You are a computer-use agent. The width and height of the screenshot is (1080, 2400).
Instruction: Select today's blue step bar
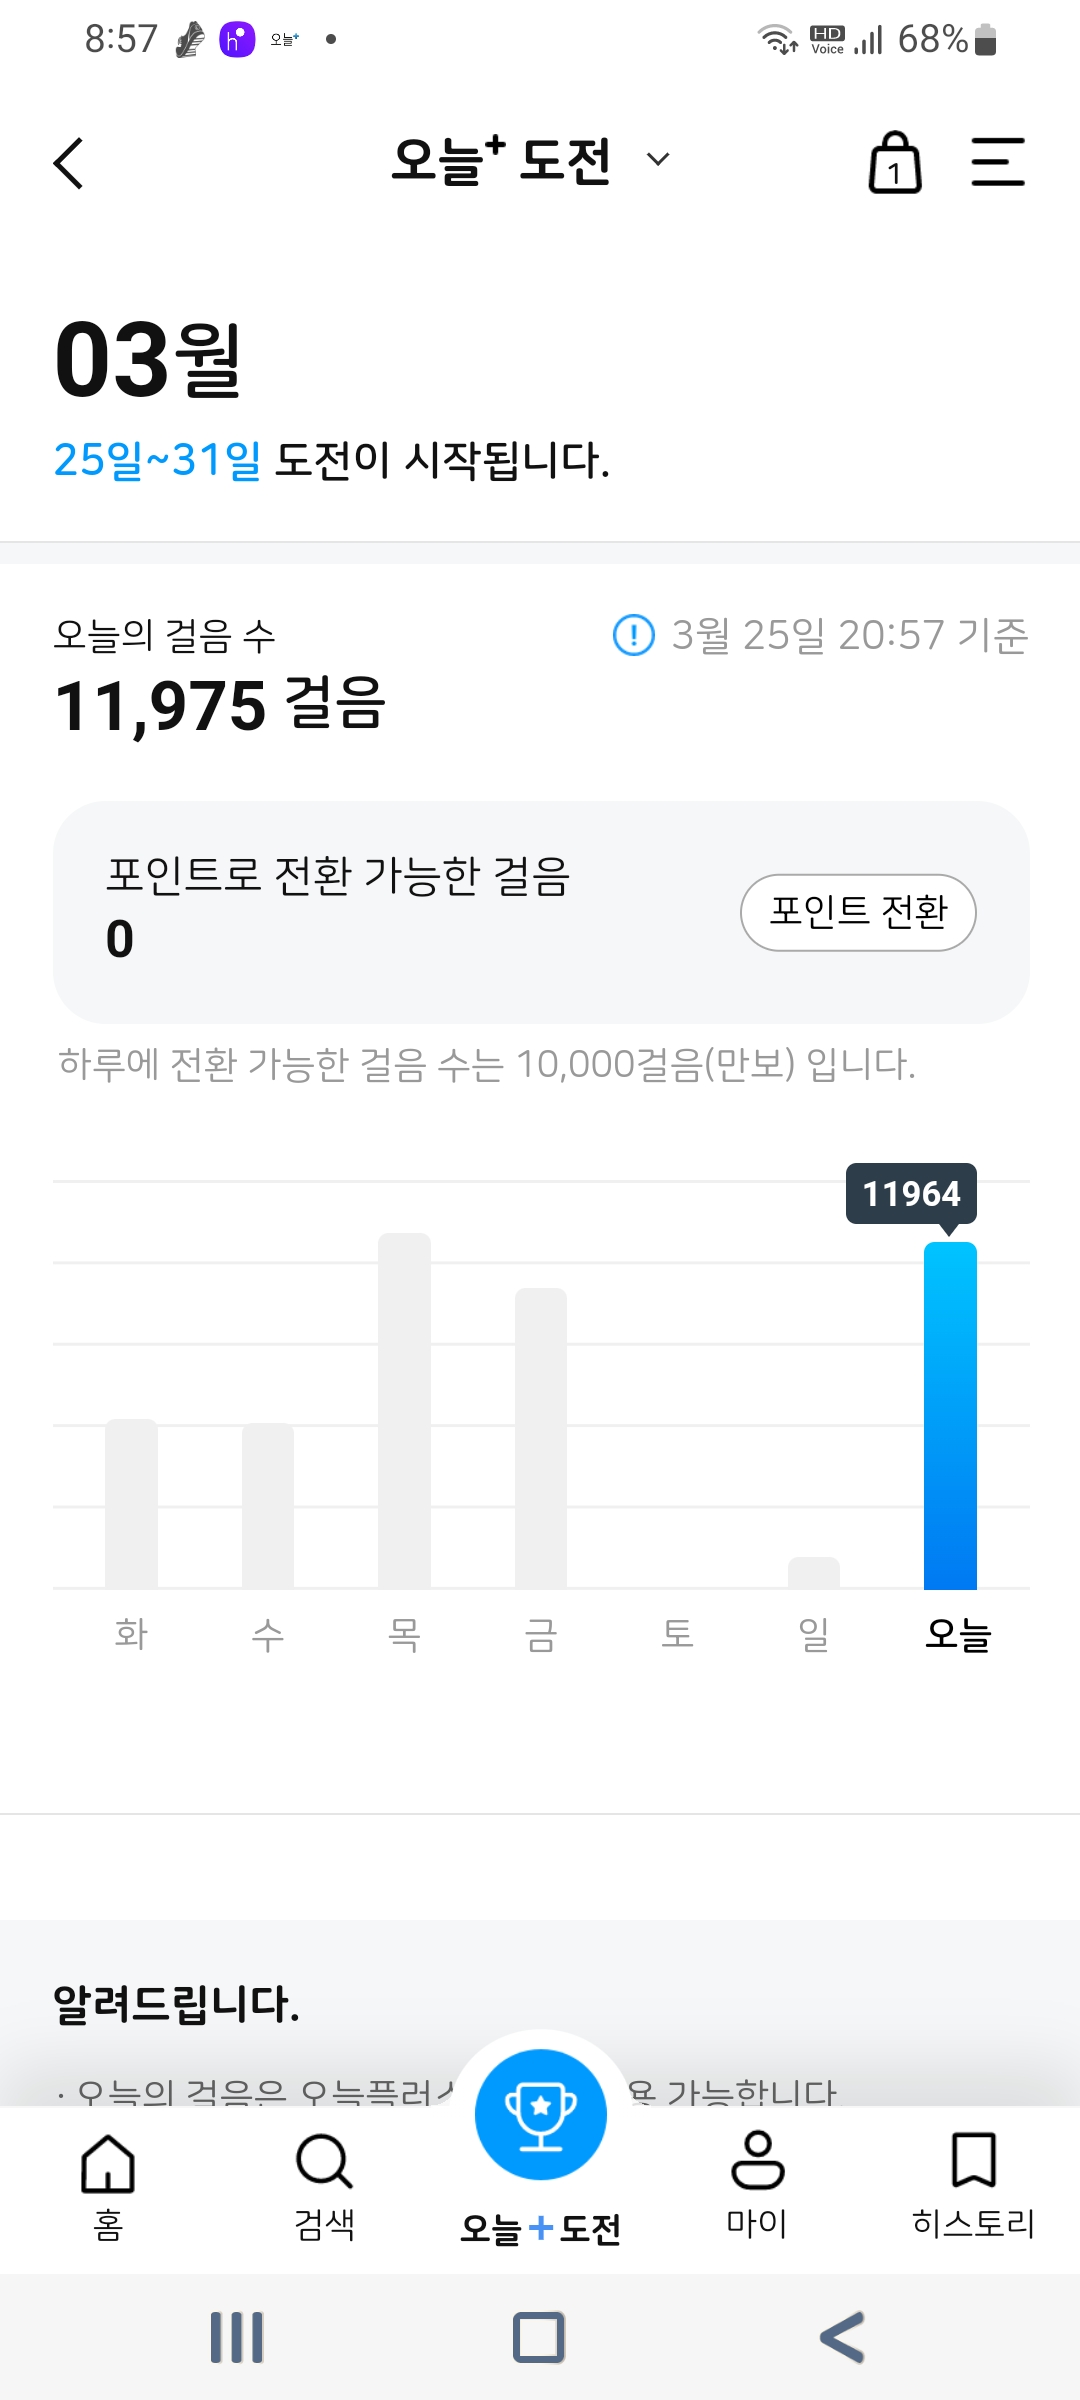(950, 1415)
